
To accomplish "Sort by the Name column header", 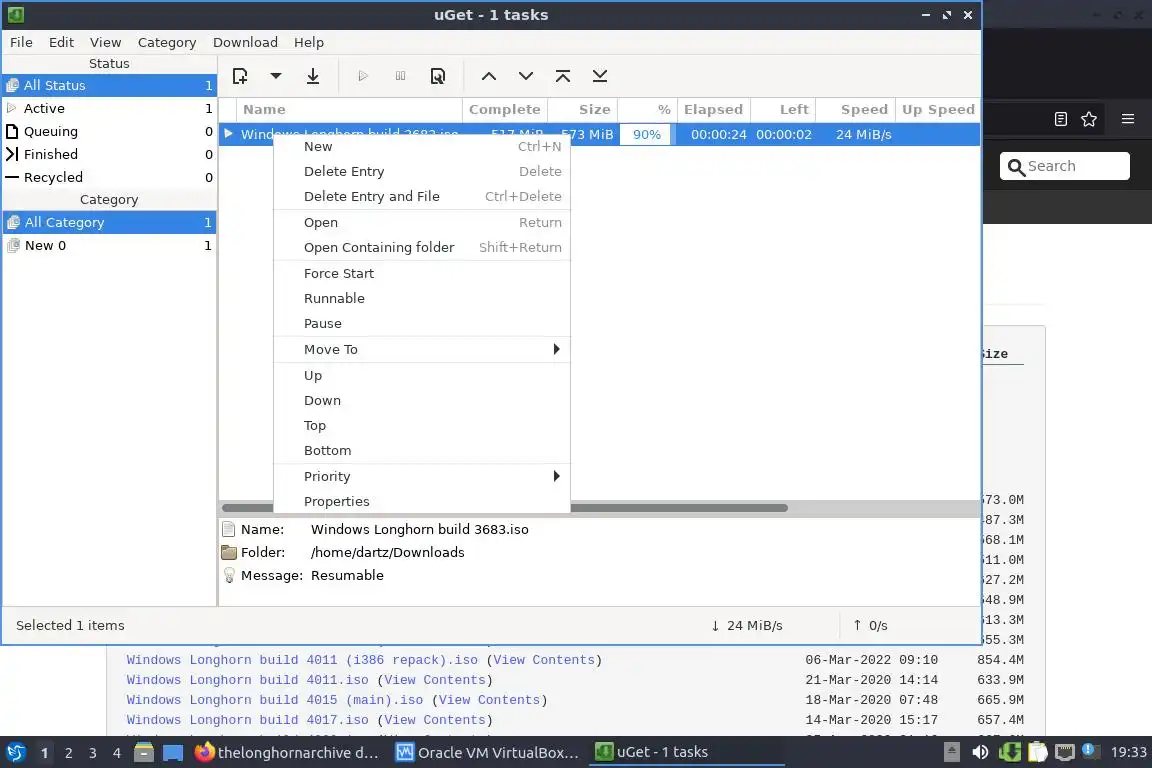I will tap(349, 110).
